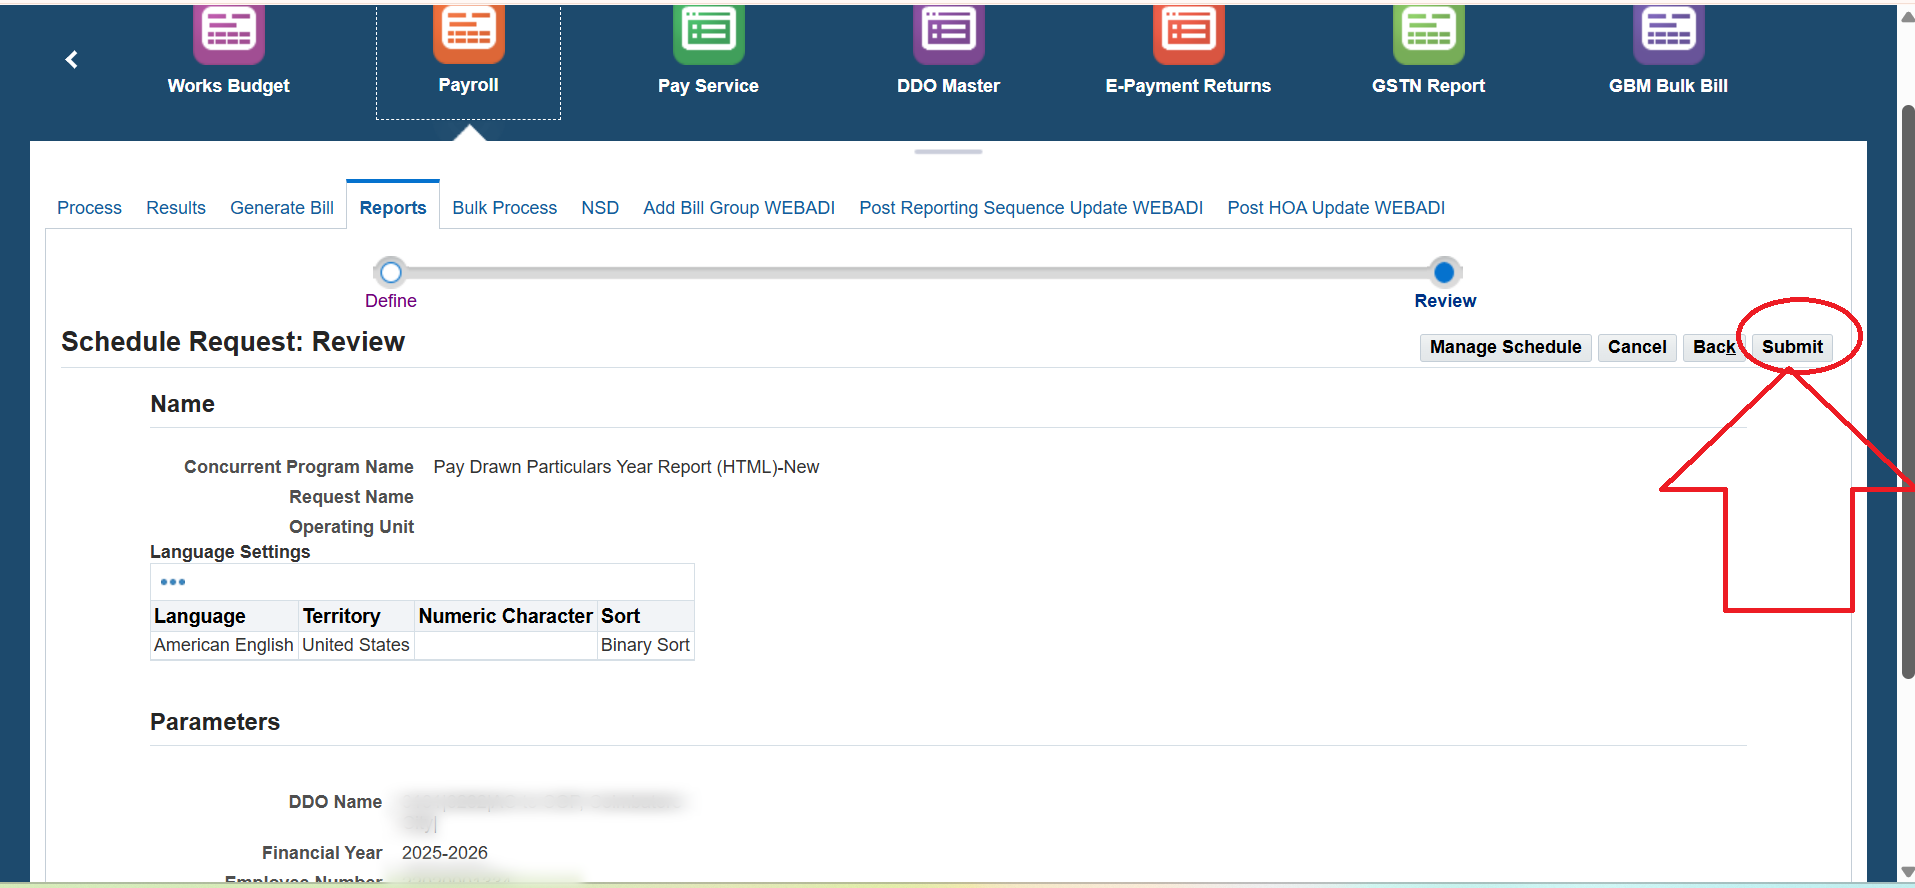Image resolution: width=1915 pixels, height=888 pixels.
Task: Open Add Bill Group WEBADI tab
Action: [x=739, y=208]
